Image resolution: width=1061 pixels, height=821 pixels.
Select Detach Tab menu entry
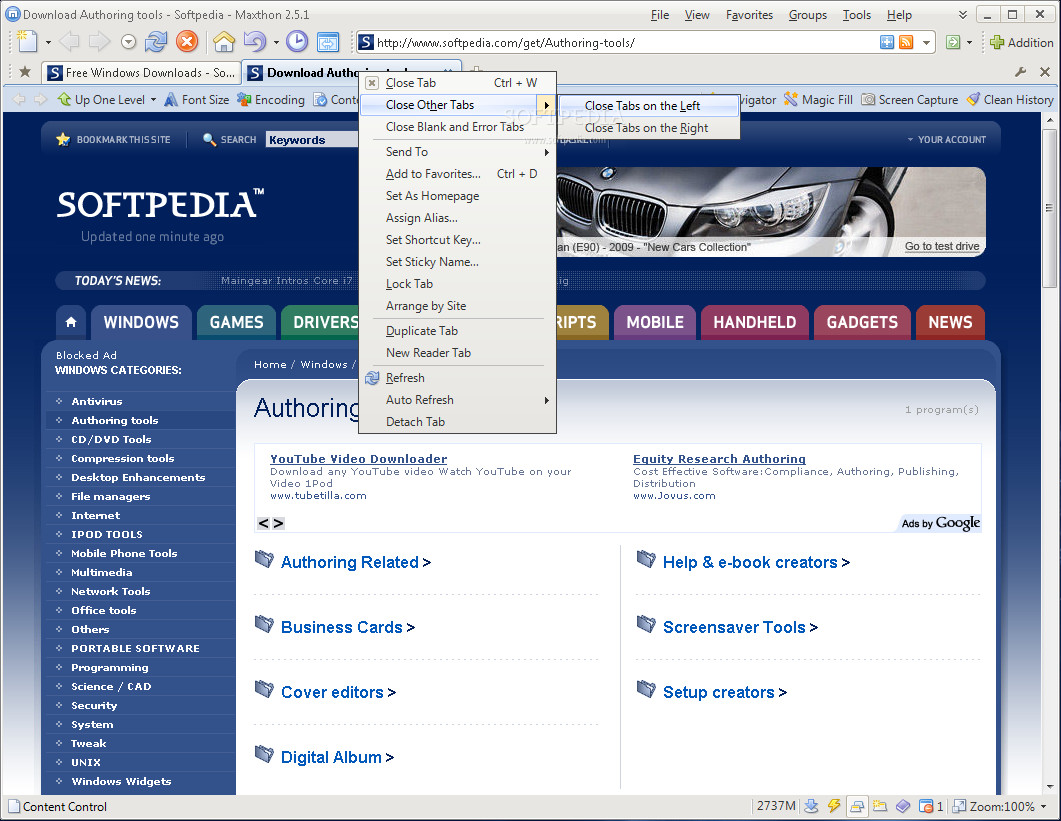click(x=457, y=422)
